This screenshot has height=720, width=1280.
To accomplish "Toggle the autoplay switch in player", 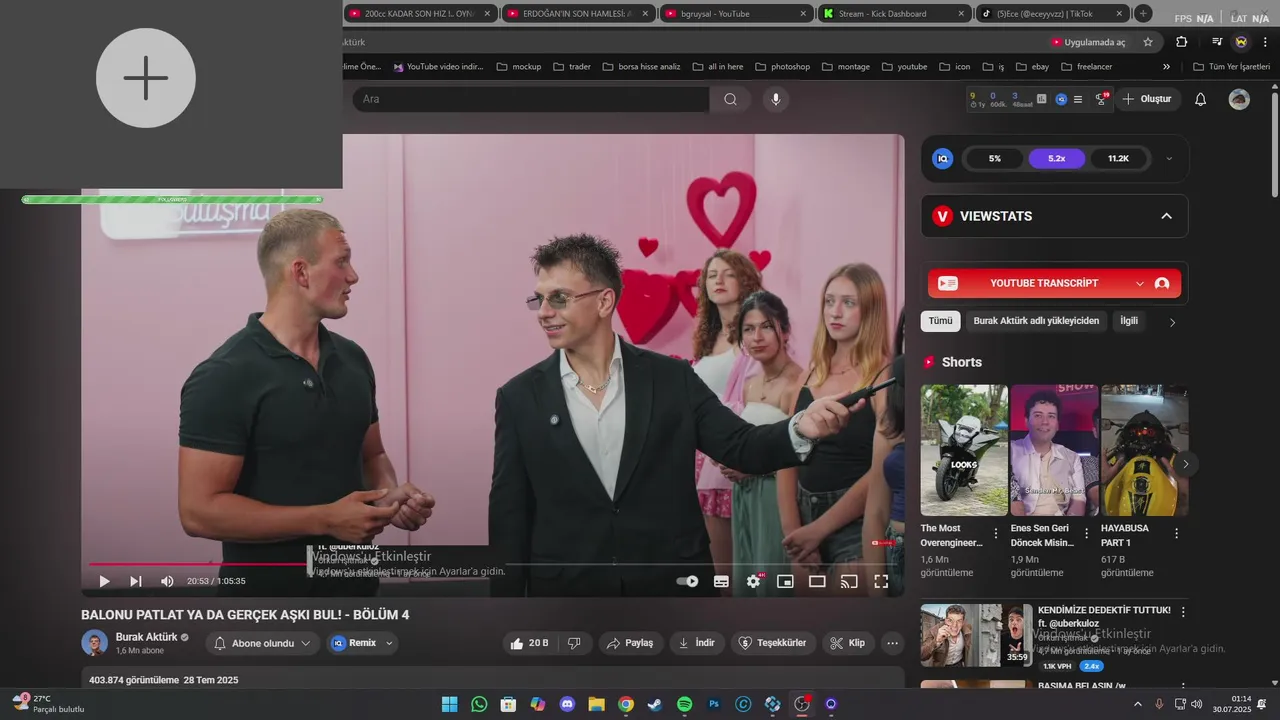I will click(687, 581).
